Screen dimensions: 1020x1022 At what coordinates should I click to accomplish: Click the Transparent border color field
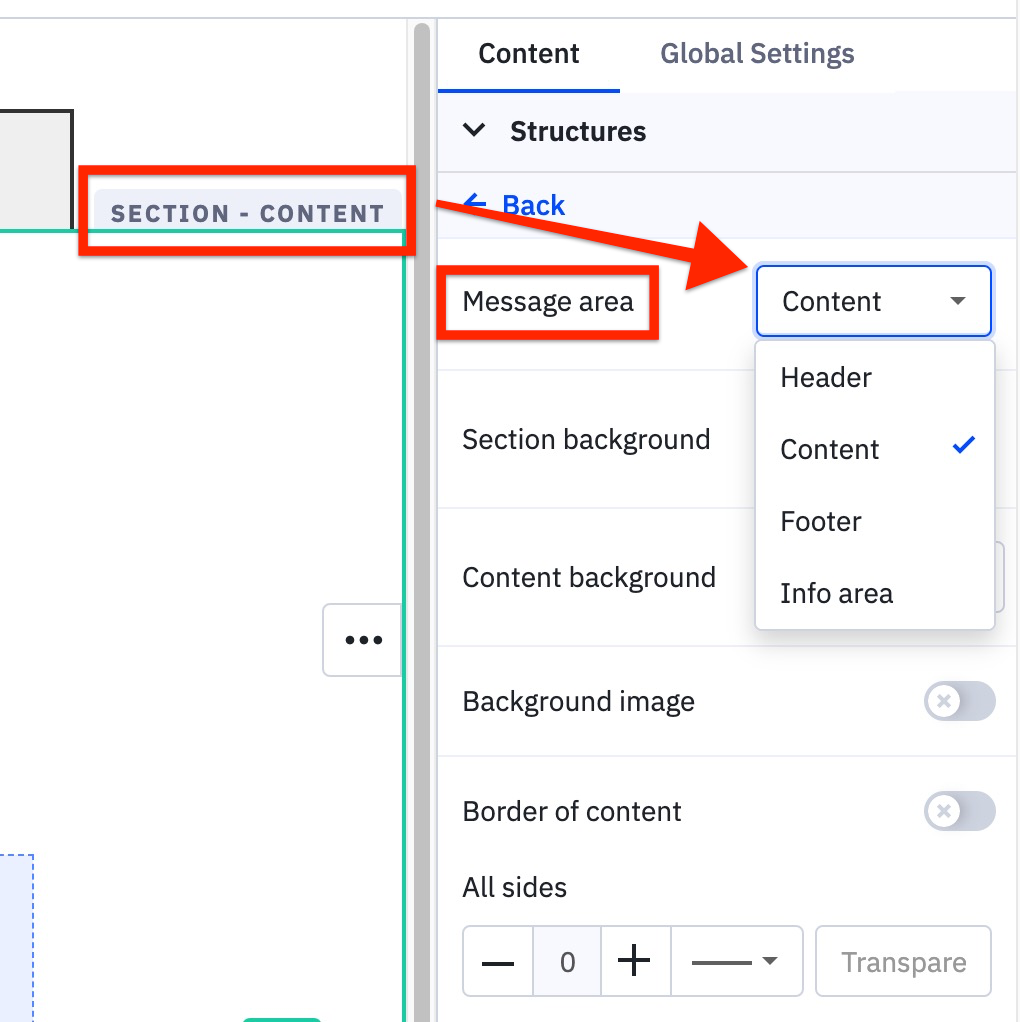(903, 962)
